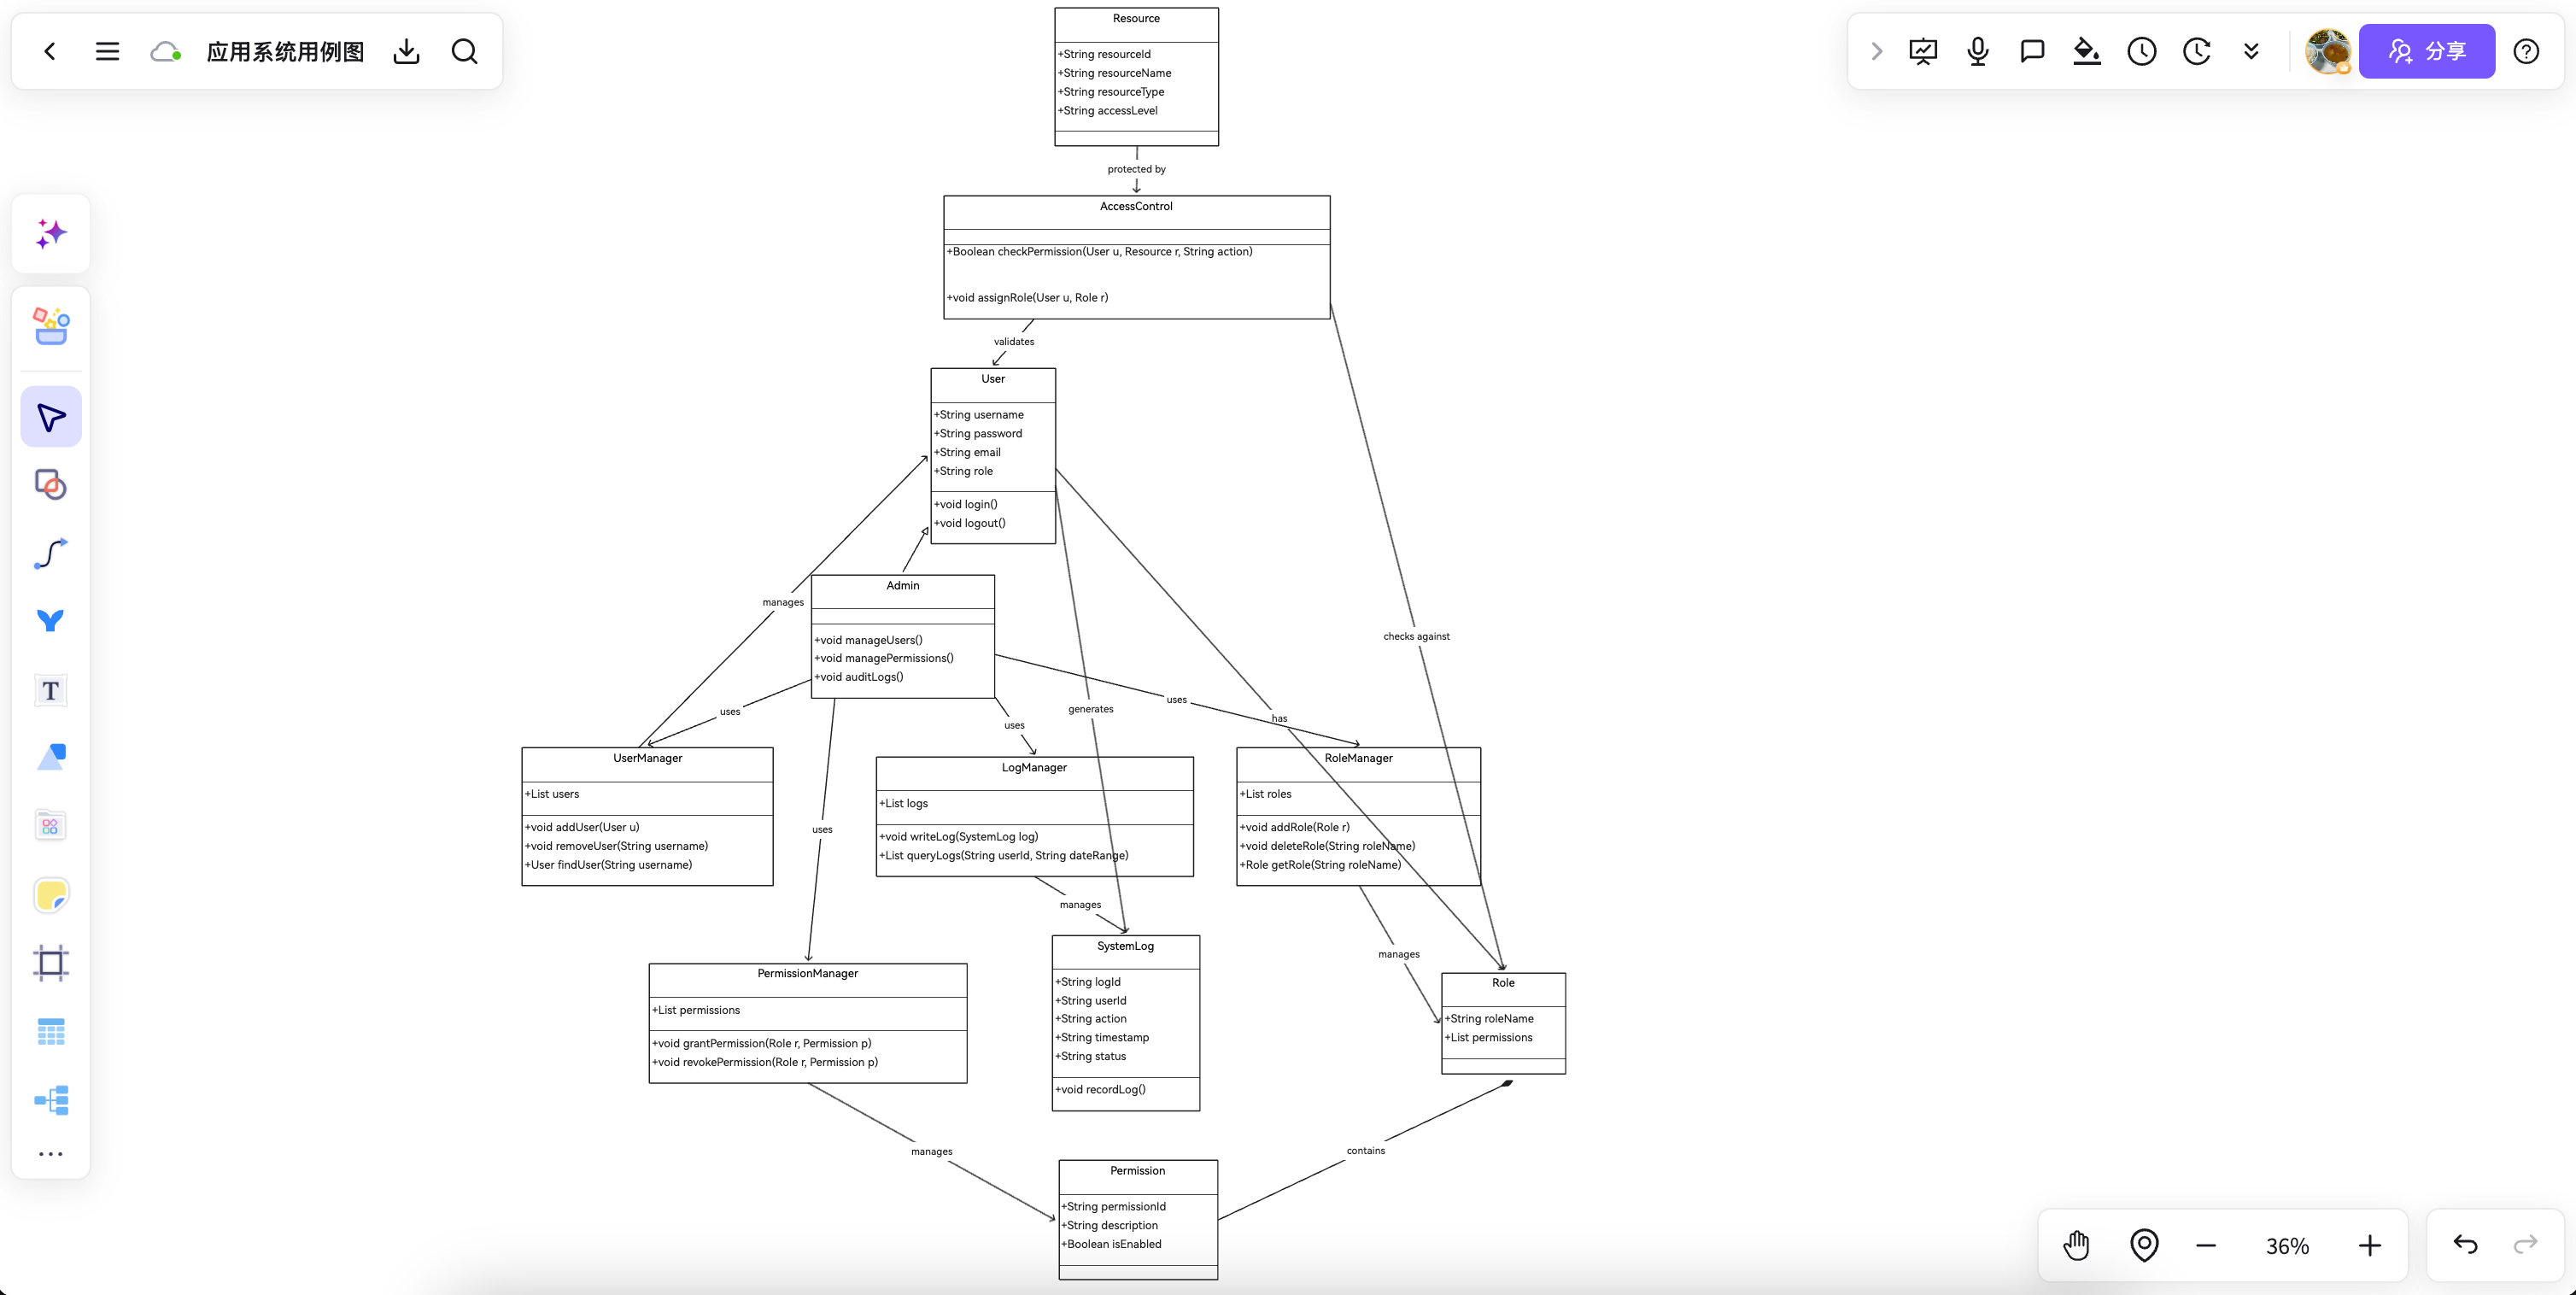Open the 36% zoom level menu
The image size is (2576, 1295).
click(2287, 1246)
